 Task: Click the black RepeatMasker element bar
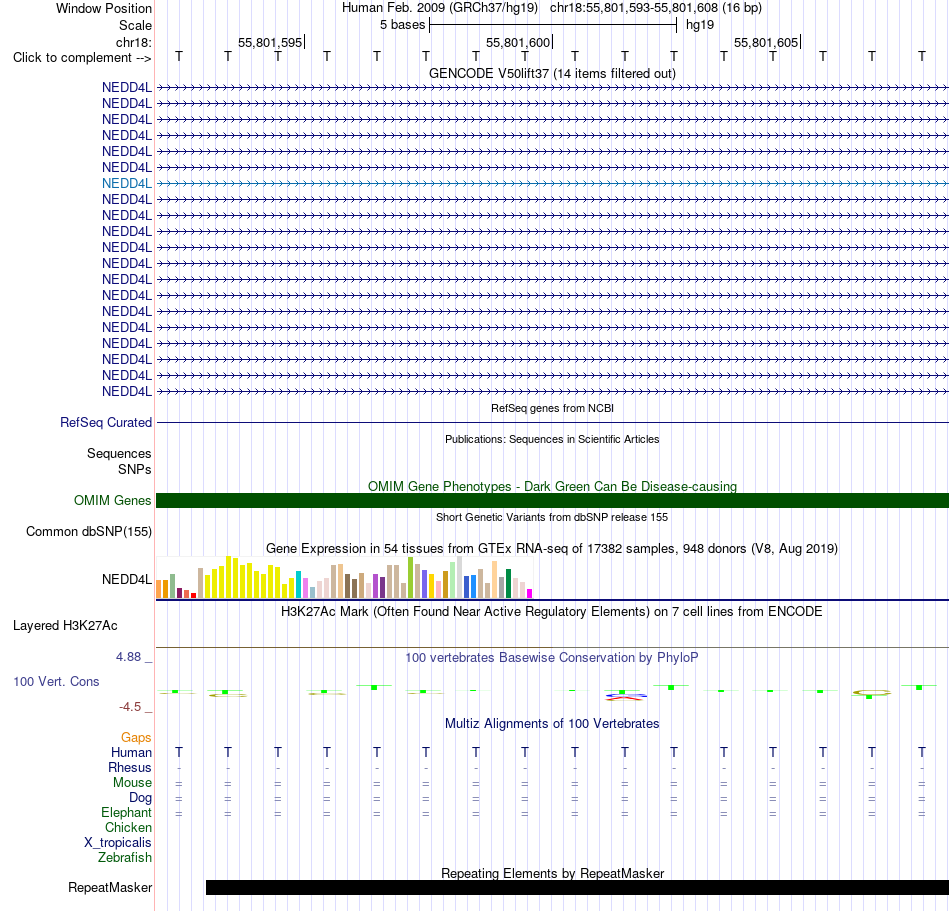(577, 887)
